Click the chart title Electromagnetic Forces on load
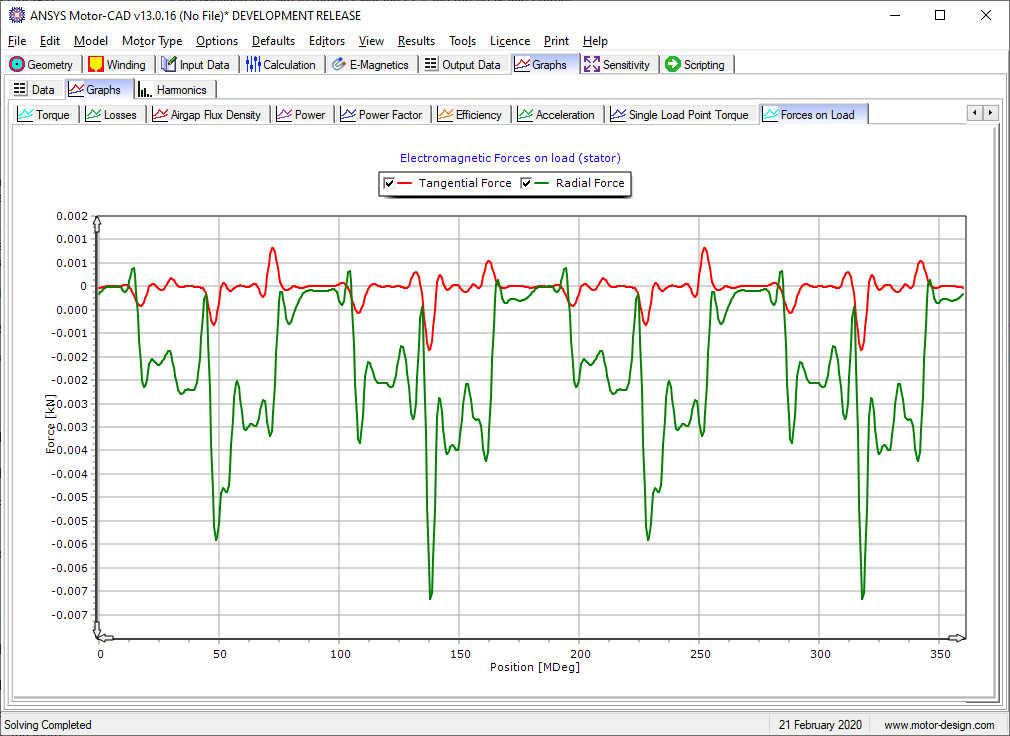Viewport: 1010px width, 736px height. 510,158
